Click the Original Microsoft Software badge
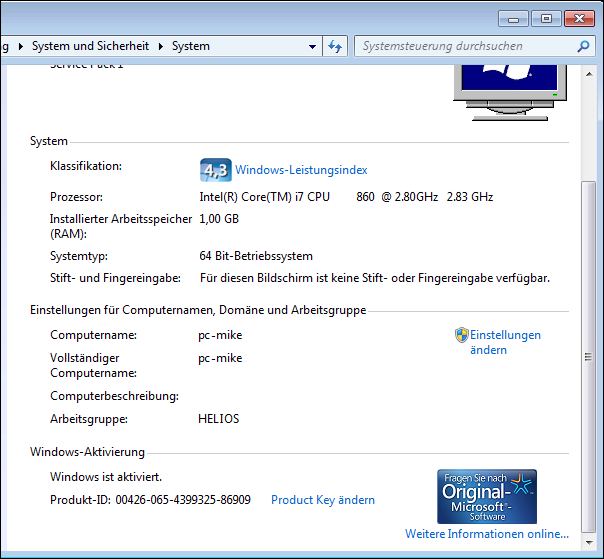 tap(487, 497)
